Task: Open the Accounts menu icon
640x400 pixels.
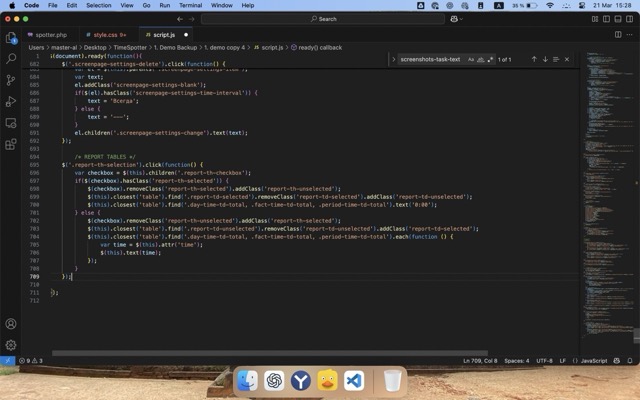Action: pos(11,324)
